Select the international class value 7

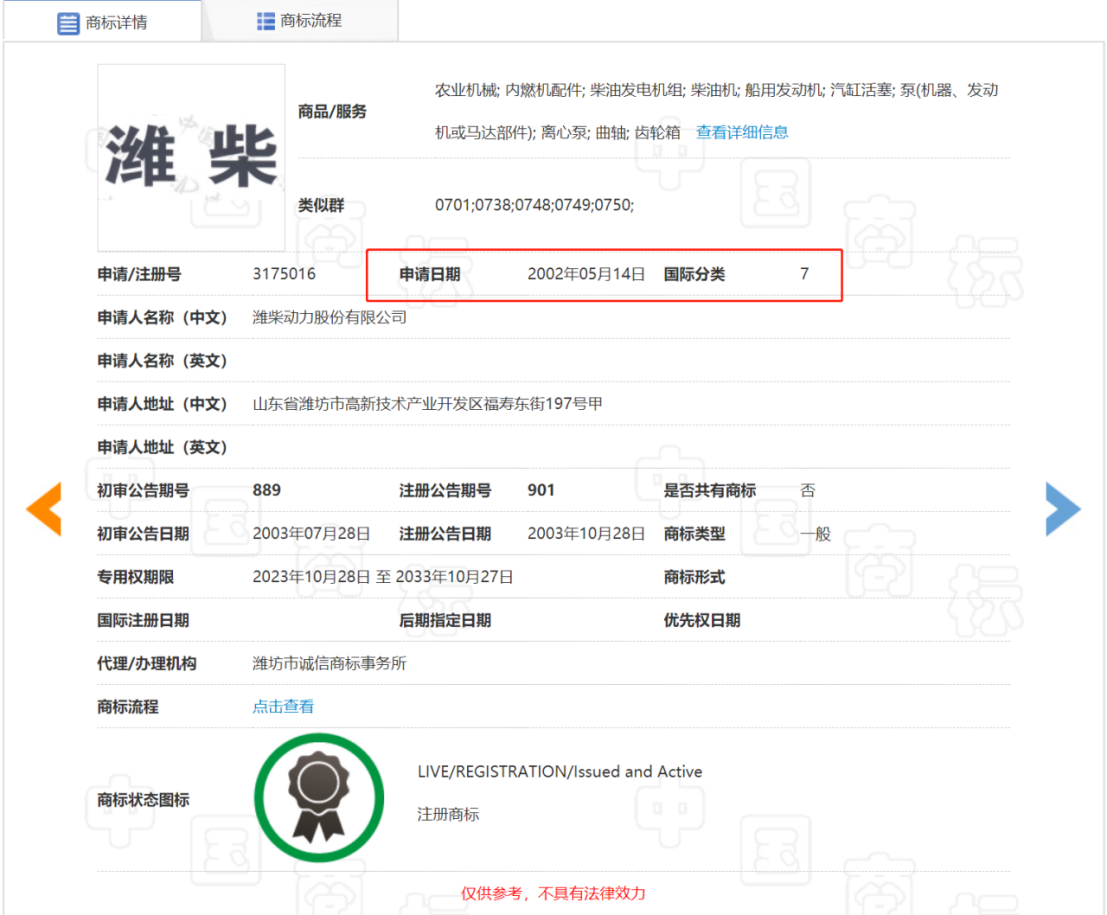point(804,274)
